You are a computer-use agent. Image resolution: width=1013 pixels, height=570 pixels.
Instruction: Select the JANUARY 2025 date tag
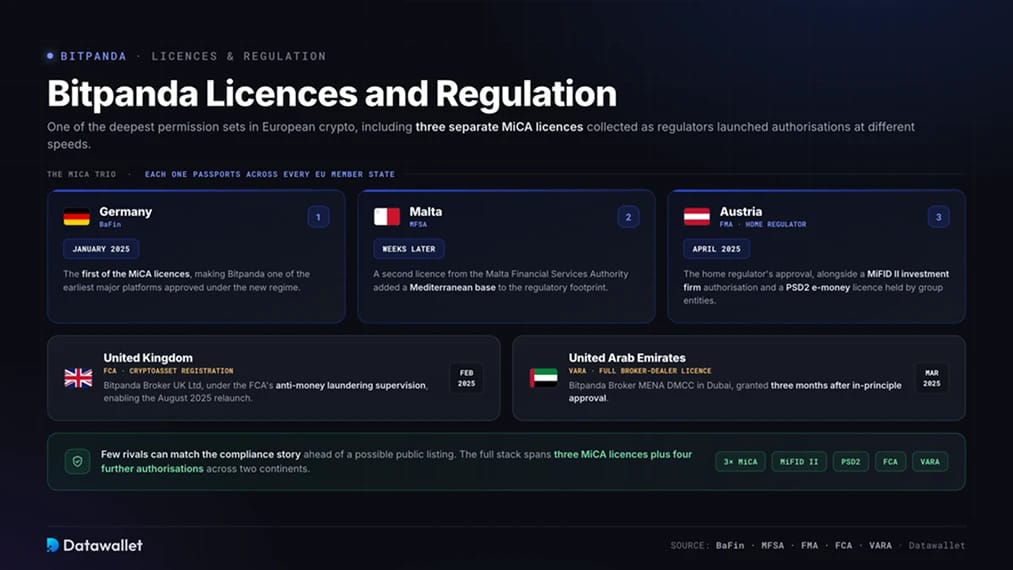point(101,249)
